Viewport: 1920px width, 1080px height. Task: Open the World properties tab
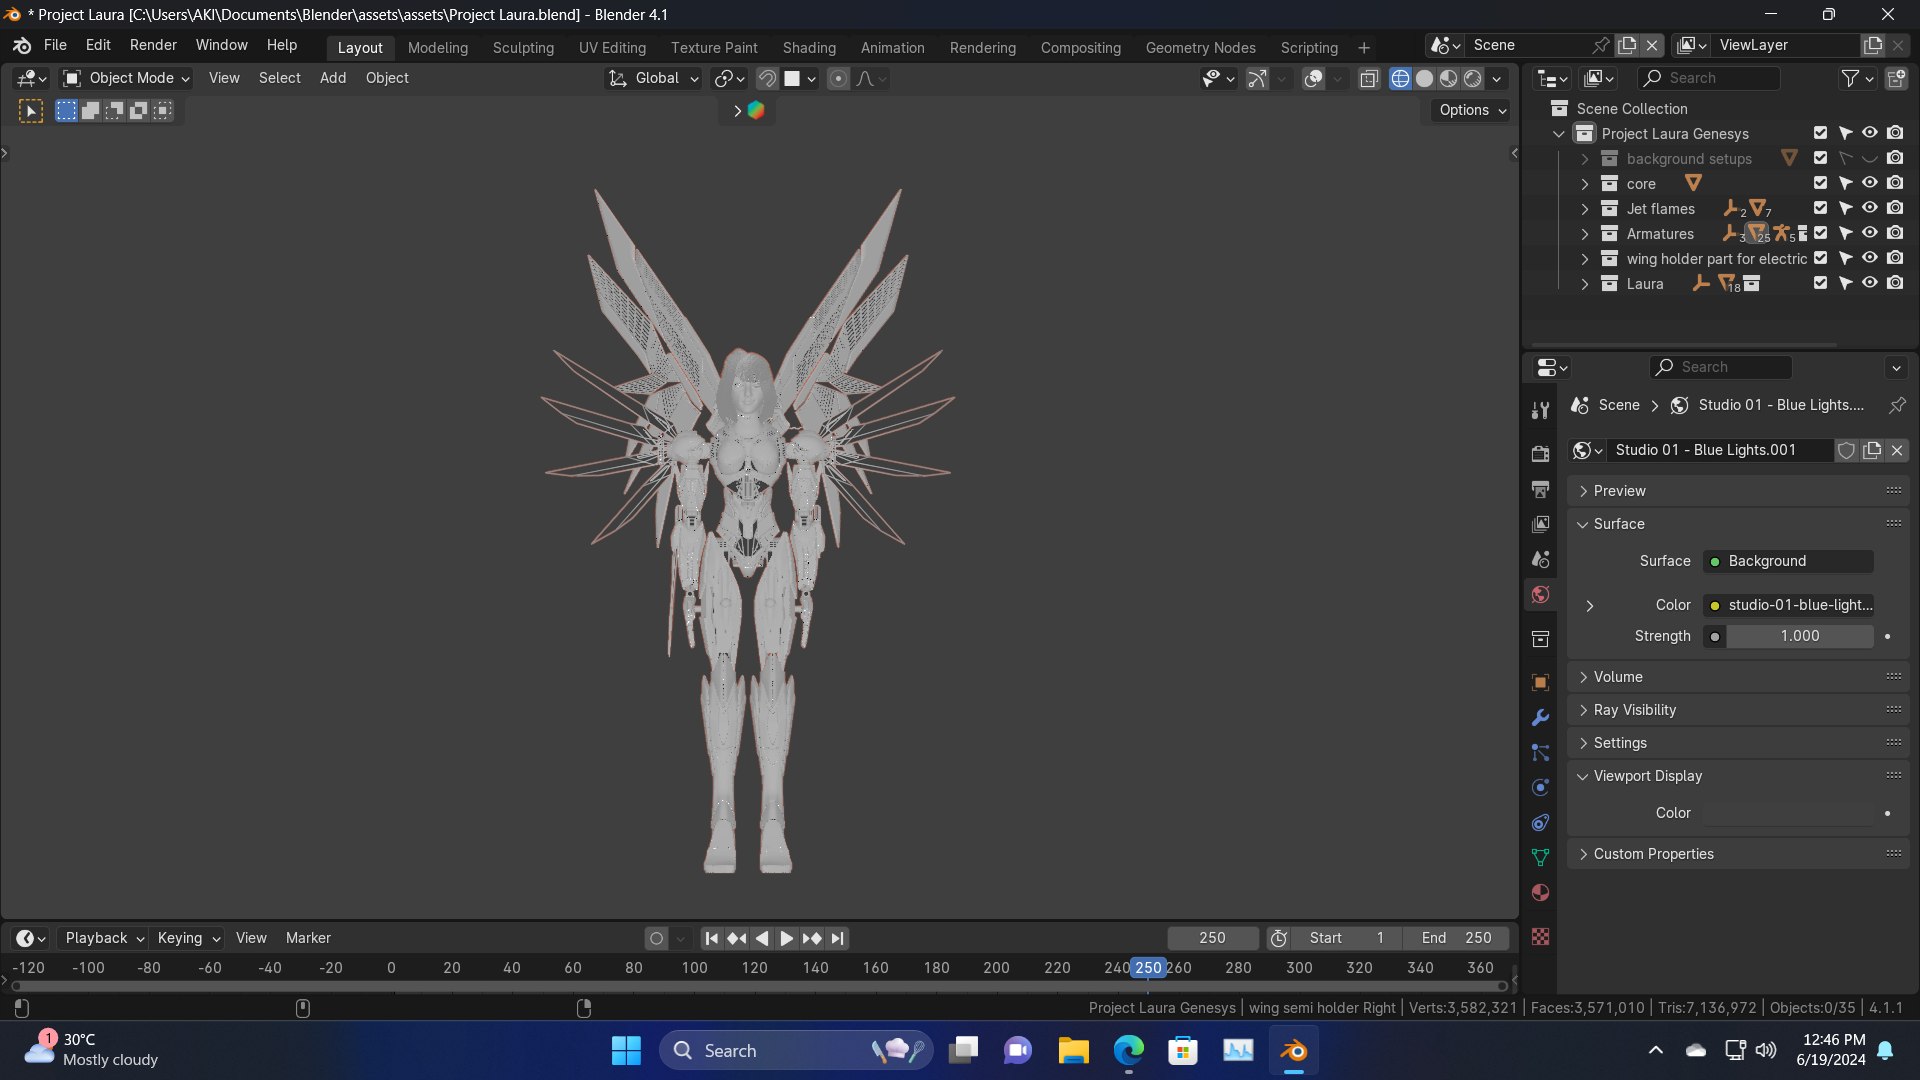[1540, 594]
